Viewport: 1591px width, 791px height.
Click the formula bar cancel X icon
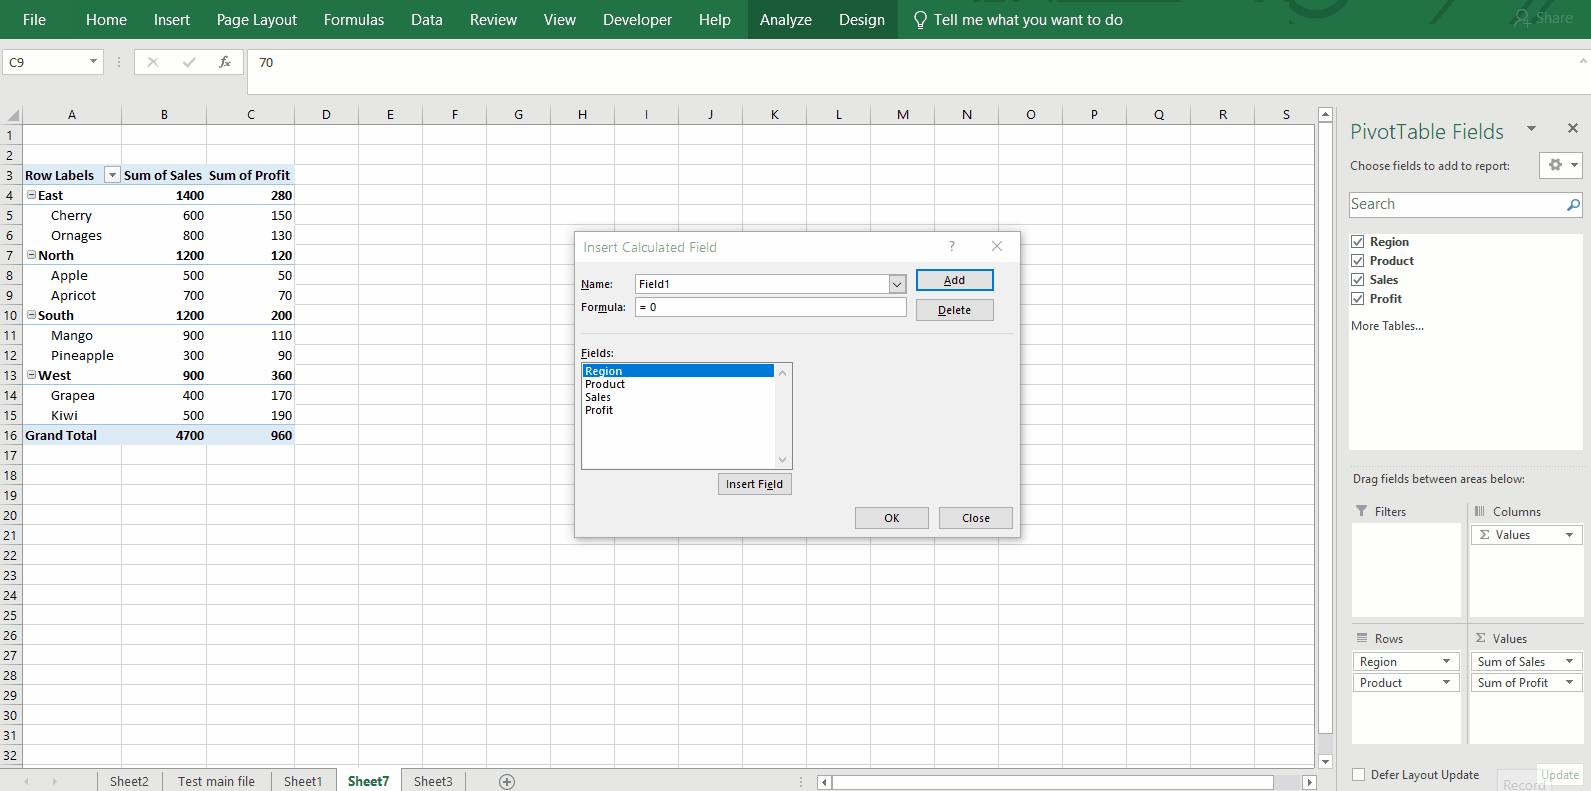[153, 62]
